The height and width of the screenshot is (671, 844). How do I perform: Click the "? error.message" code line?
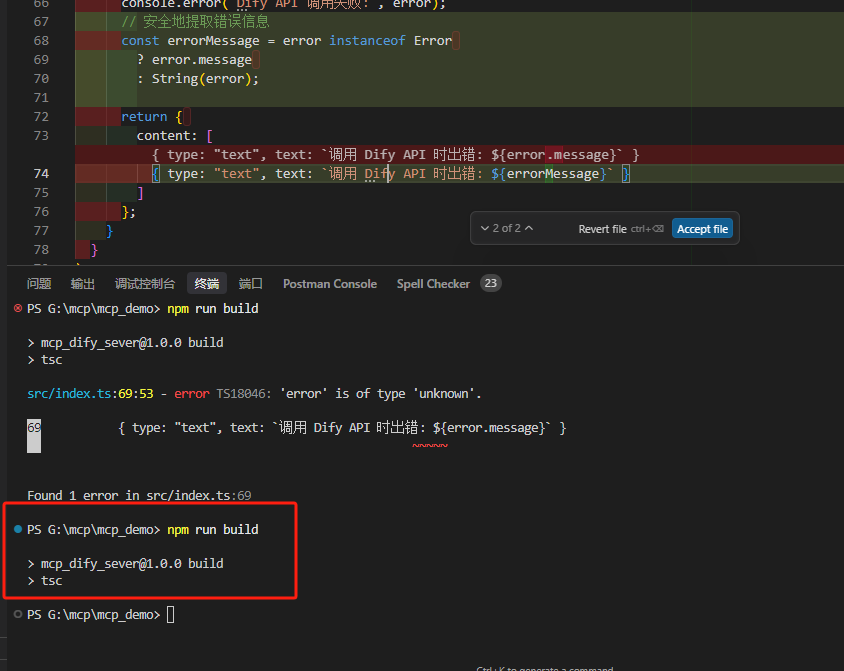click(x=194, y=59)
